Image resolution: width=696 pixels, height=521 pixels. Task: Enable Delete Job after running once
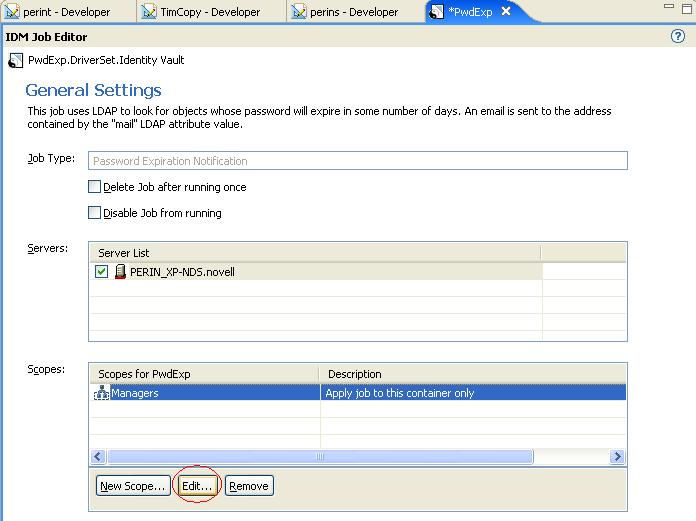pyautogui.click(x=94, y=186)
